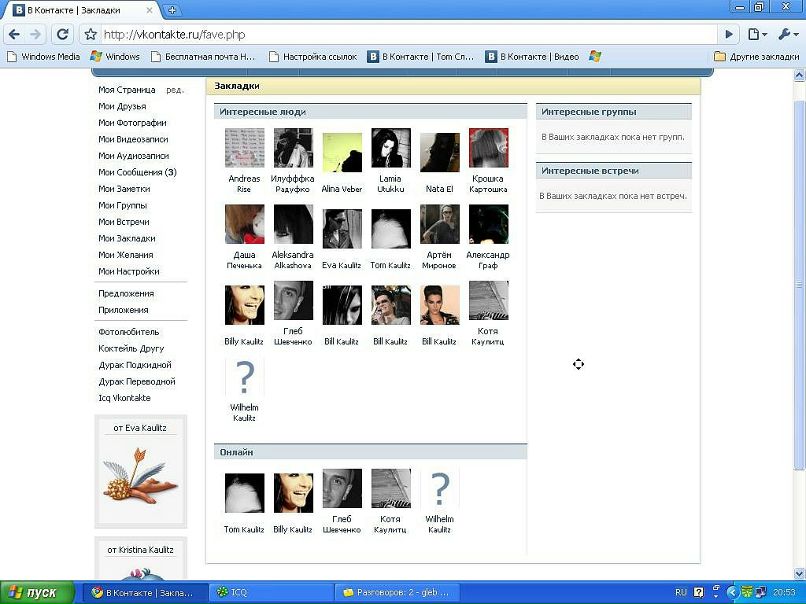
Task: Click the address bar URL field
Action: [400, 34]
